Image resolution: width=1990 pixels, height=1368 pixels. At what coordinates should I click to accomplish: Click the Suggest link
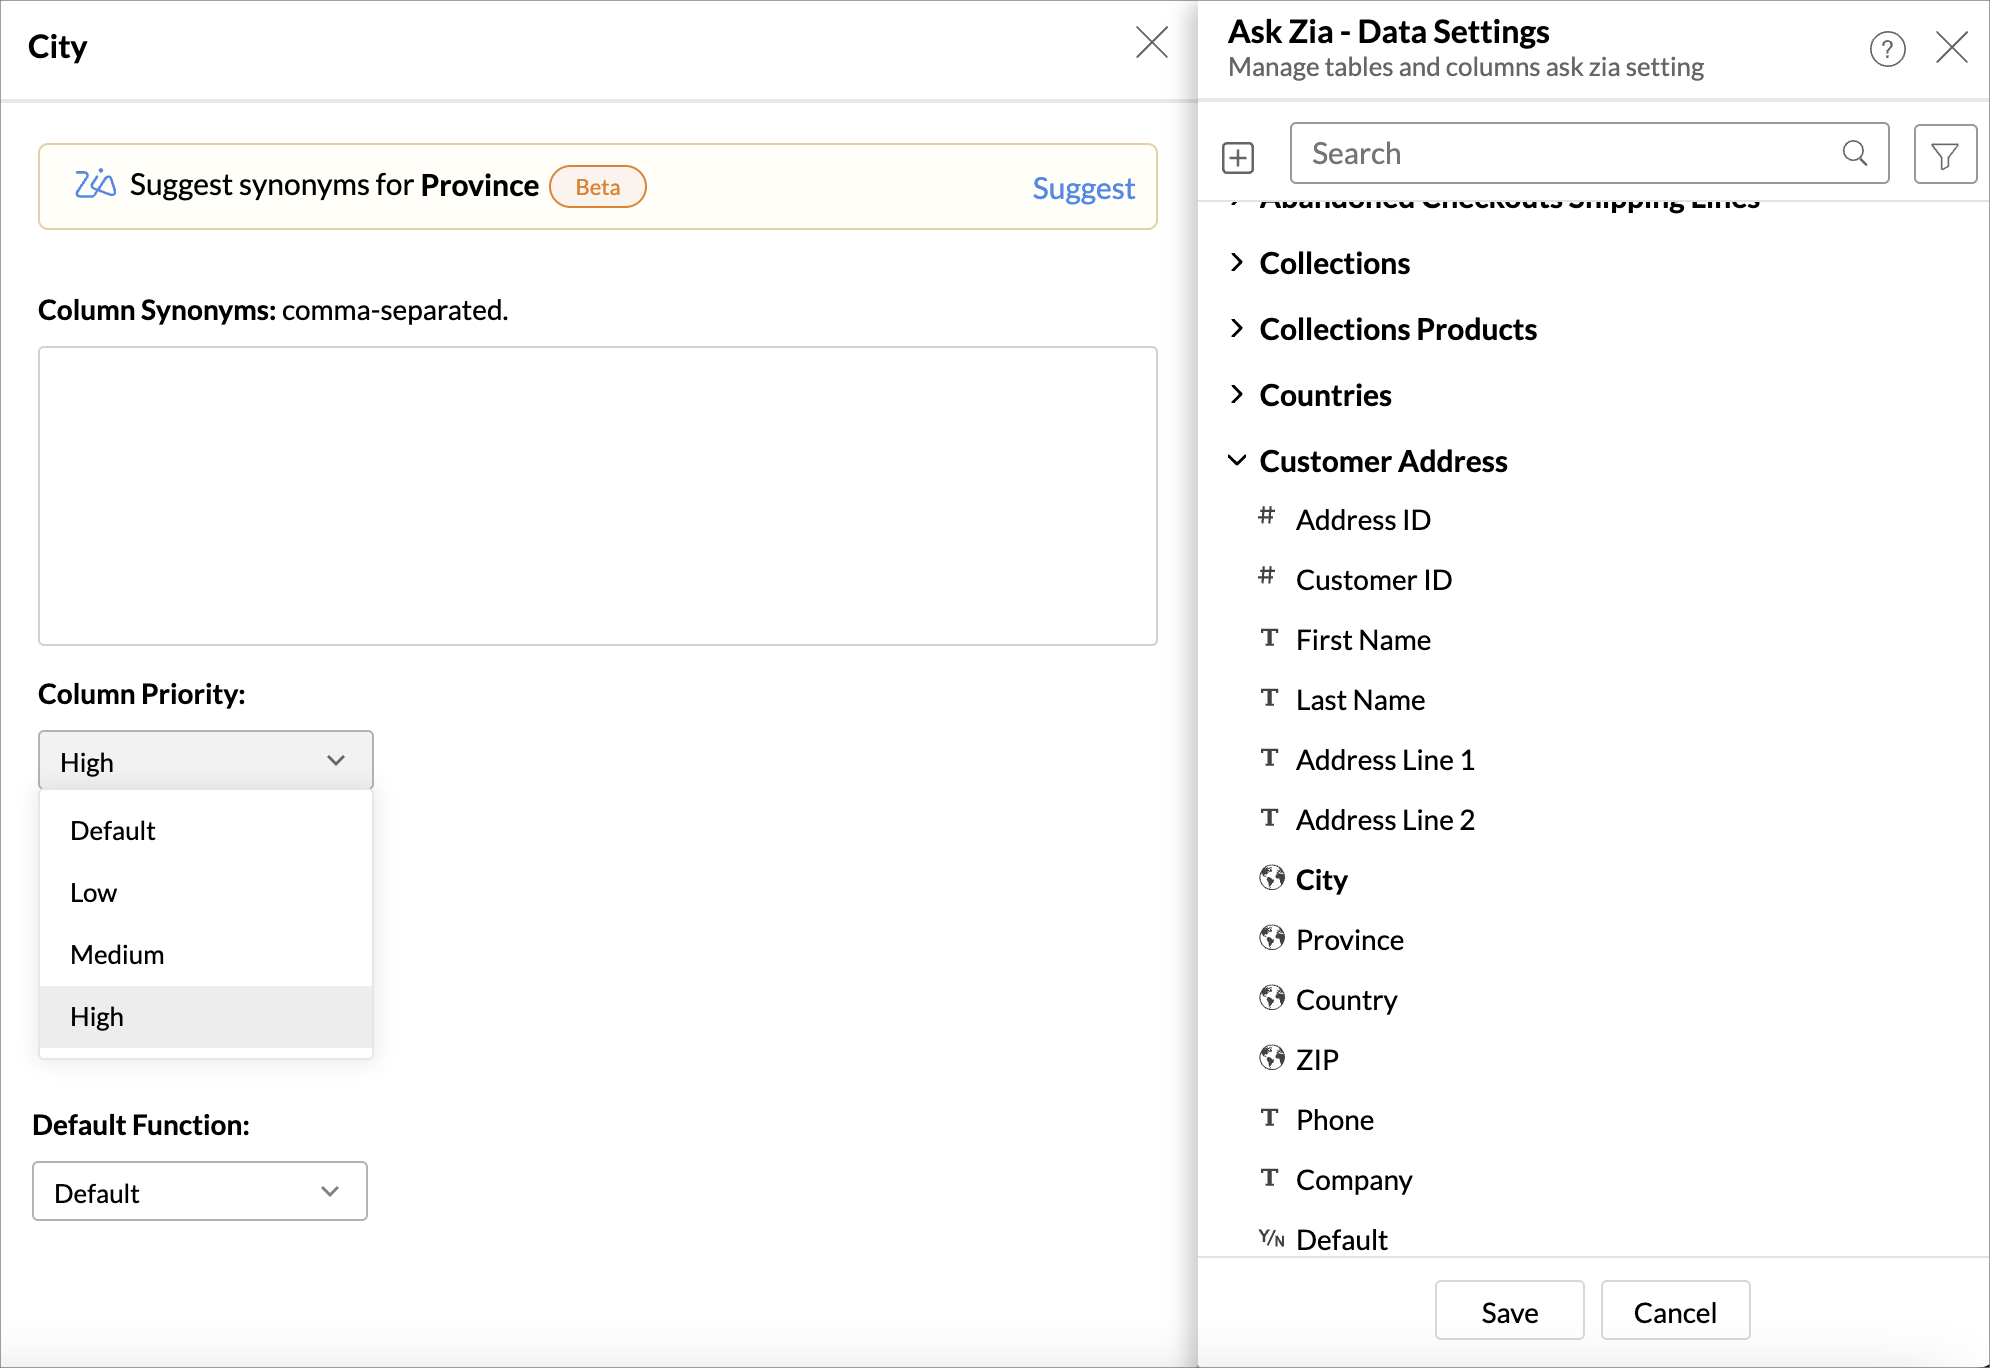tap(1083, 188)
